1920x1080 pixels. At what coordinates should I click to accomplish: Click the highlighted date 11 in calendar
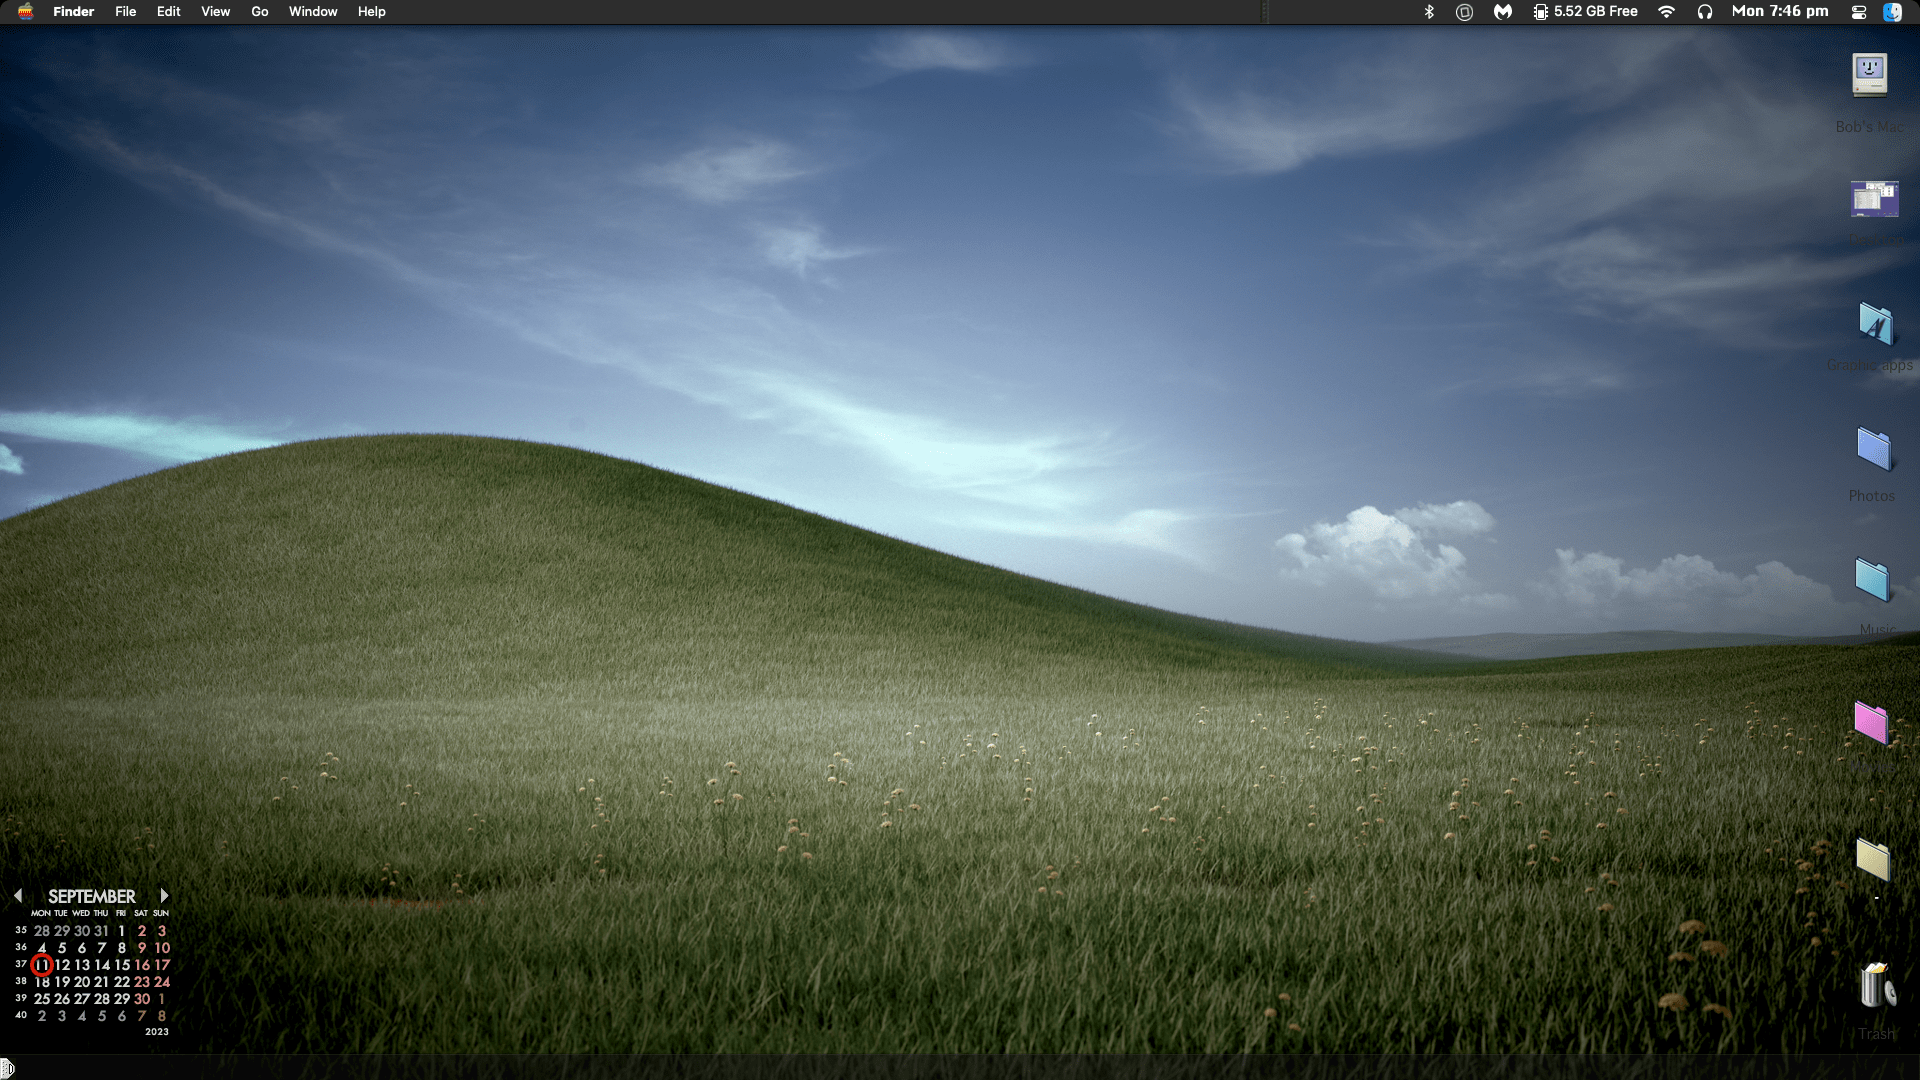click(42, 965)
